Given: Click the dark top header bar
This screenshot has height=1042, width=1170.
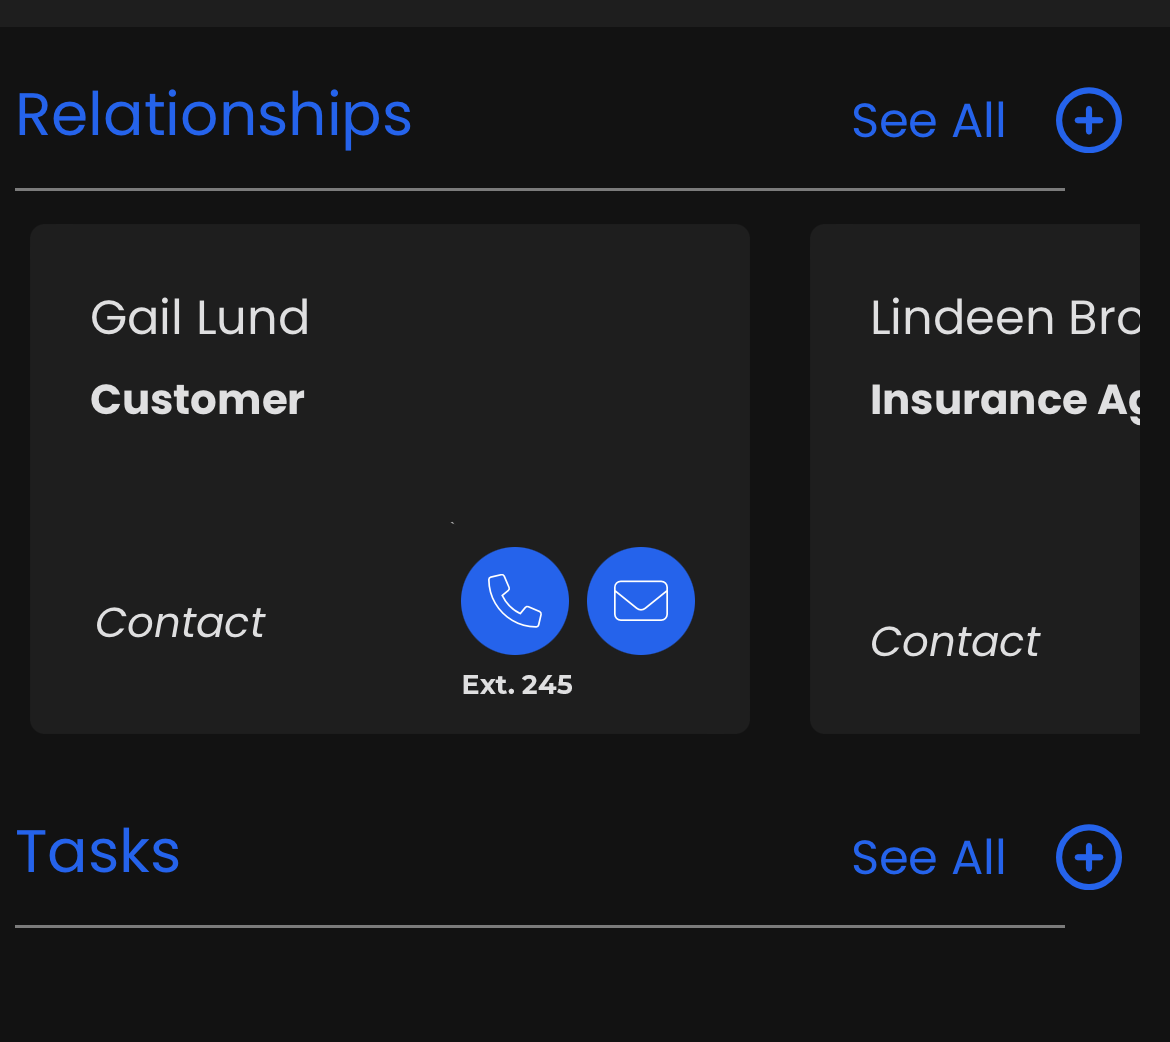Looking at the screenshot, I should (585, 13).
